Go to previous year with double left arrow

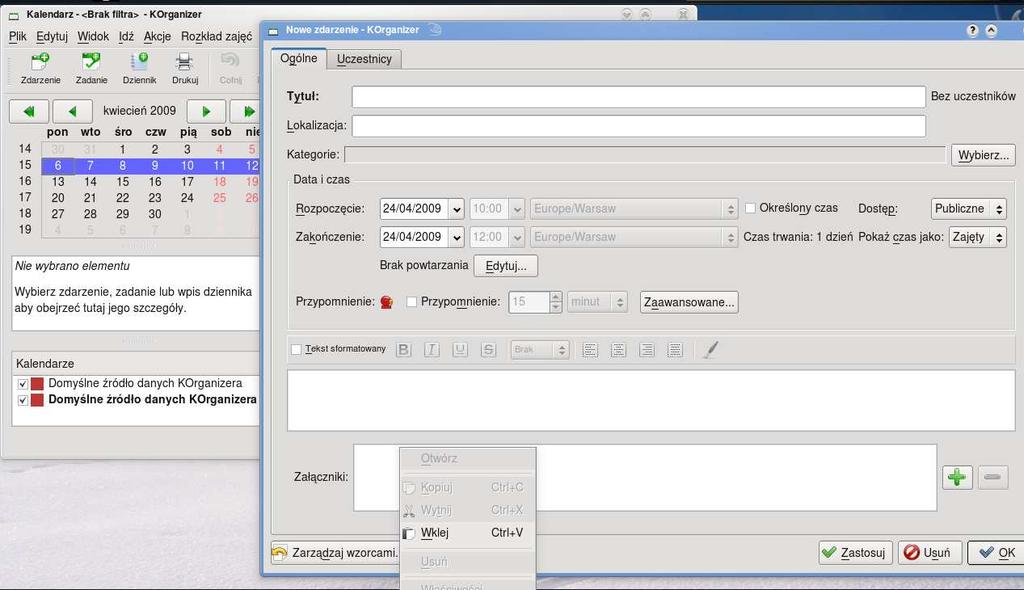coord(29,111)
